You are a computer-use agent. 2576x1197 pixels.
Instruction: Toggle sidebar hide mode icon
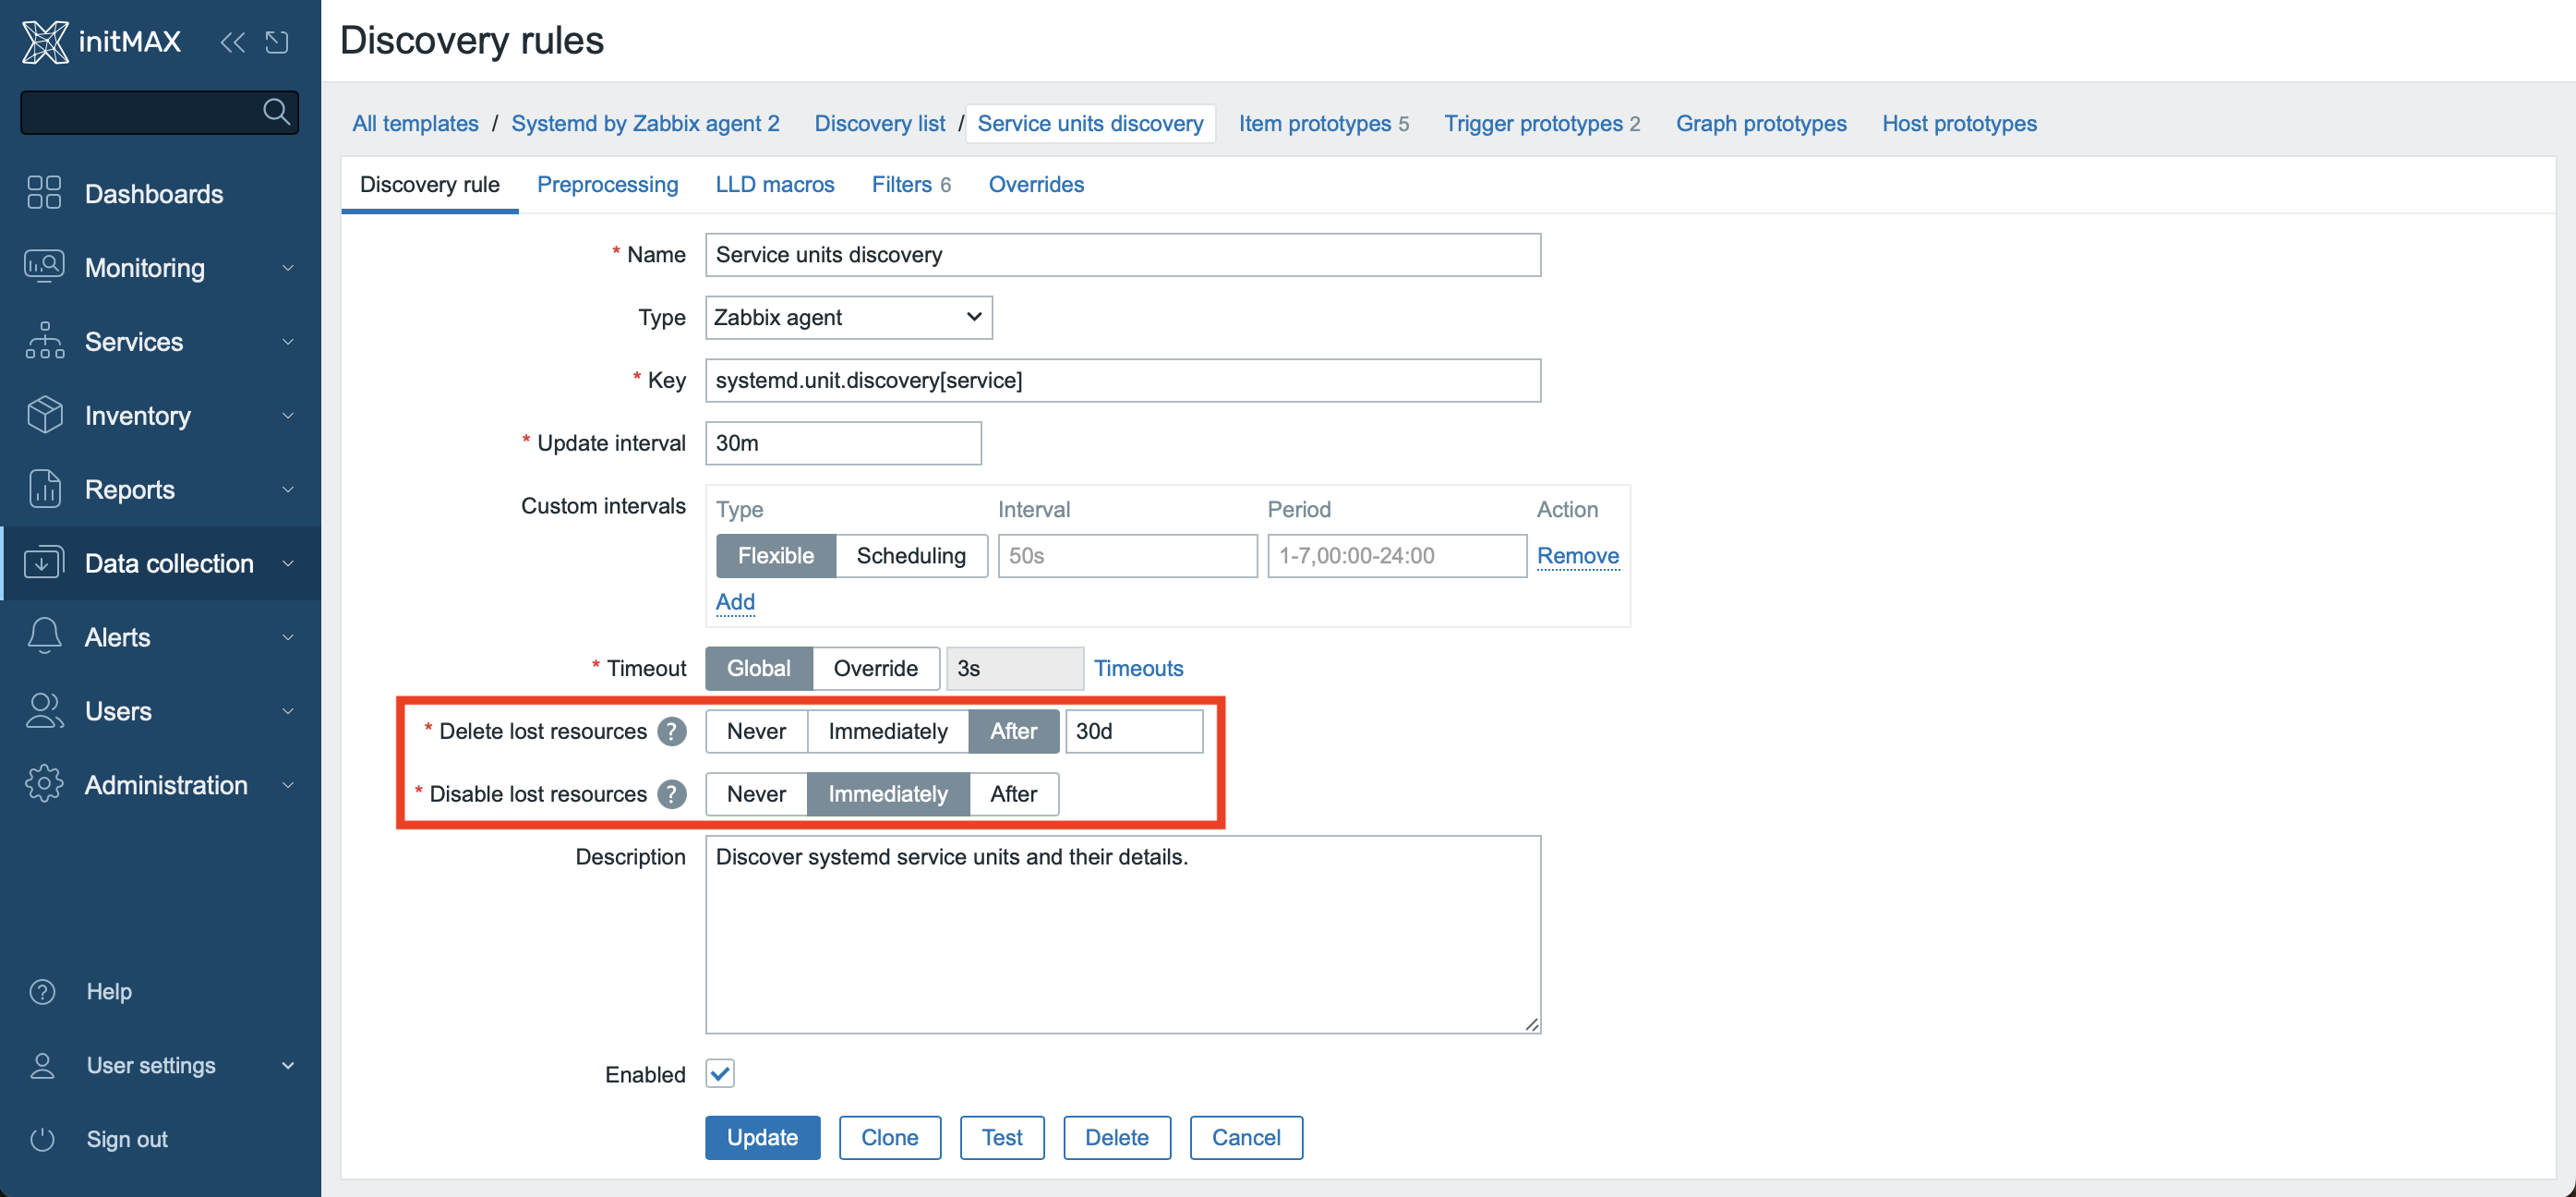click(x=277, y=42)
